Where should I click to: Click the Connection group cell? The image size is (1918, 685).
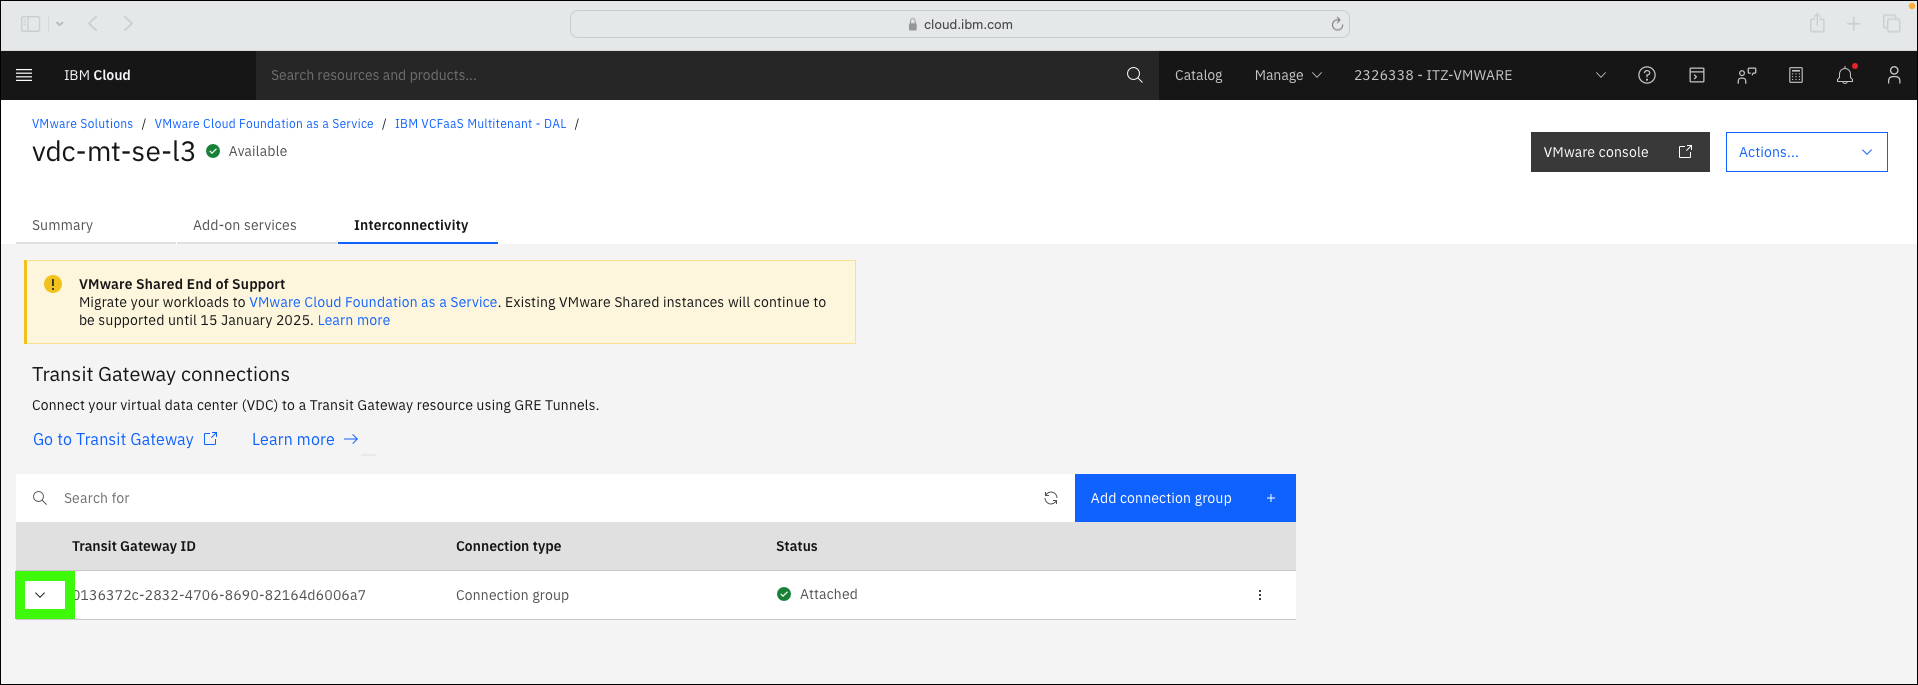click(x=512, y=595)
